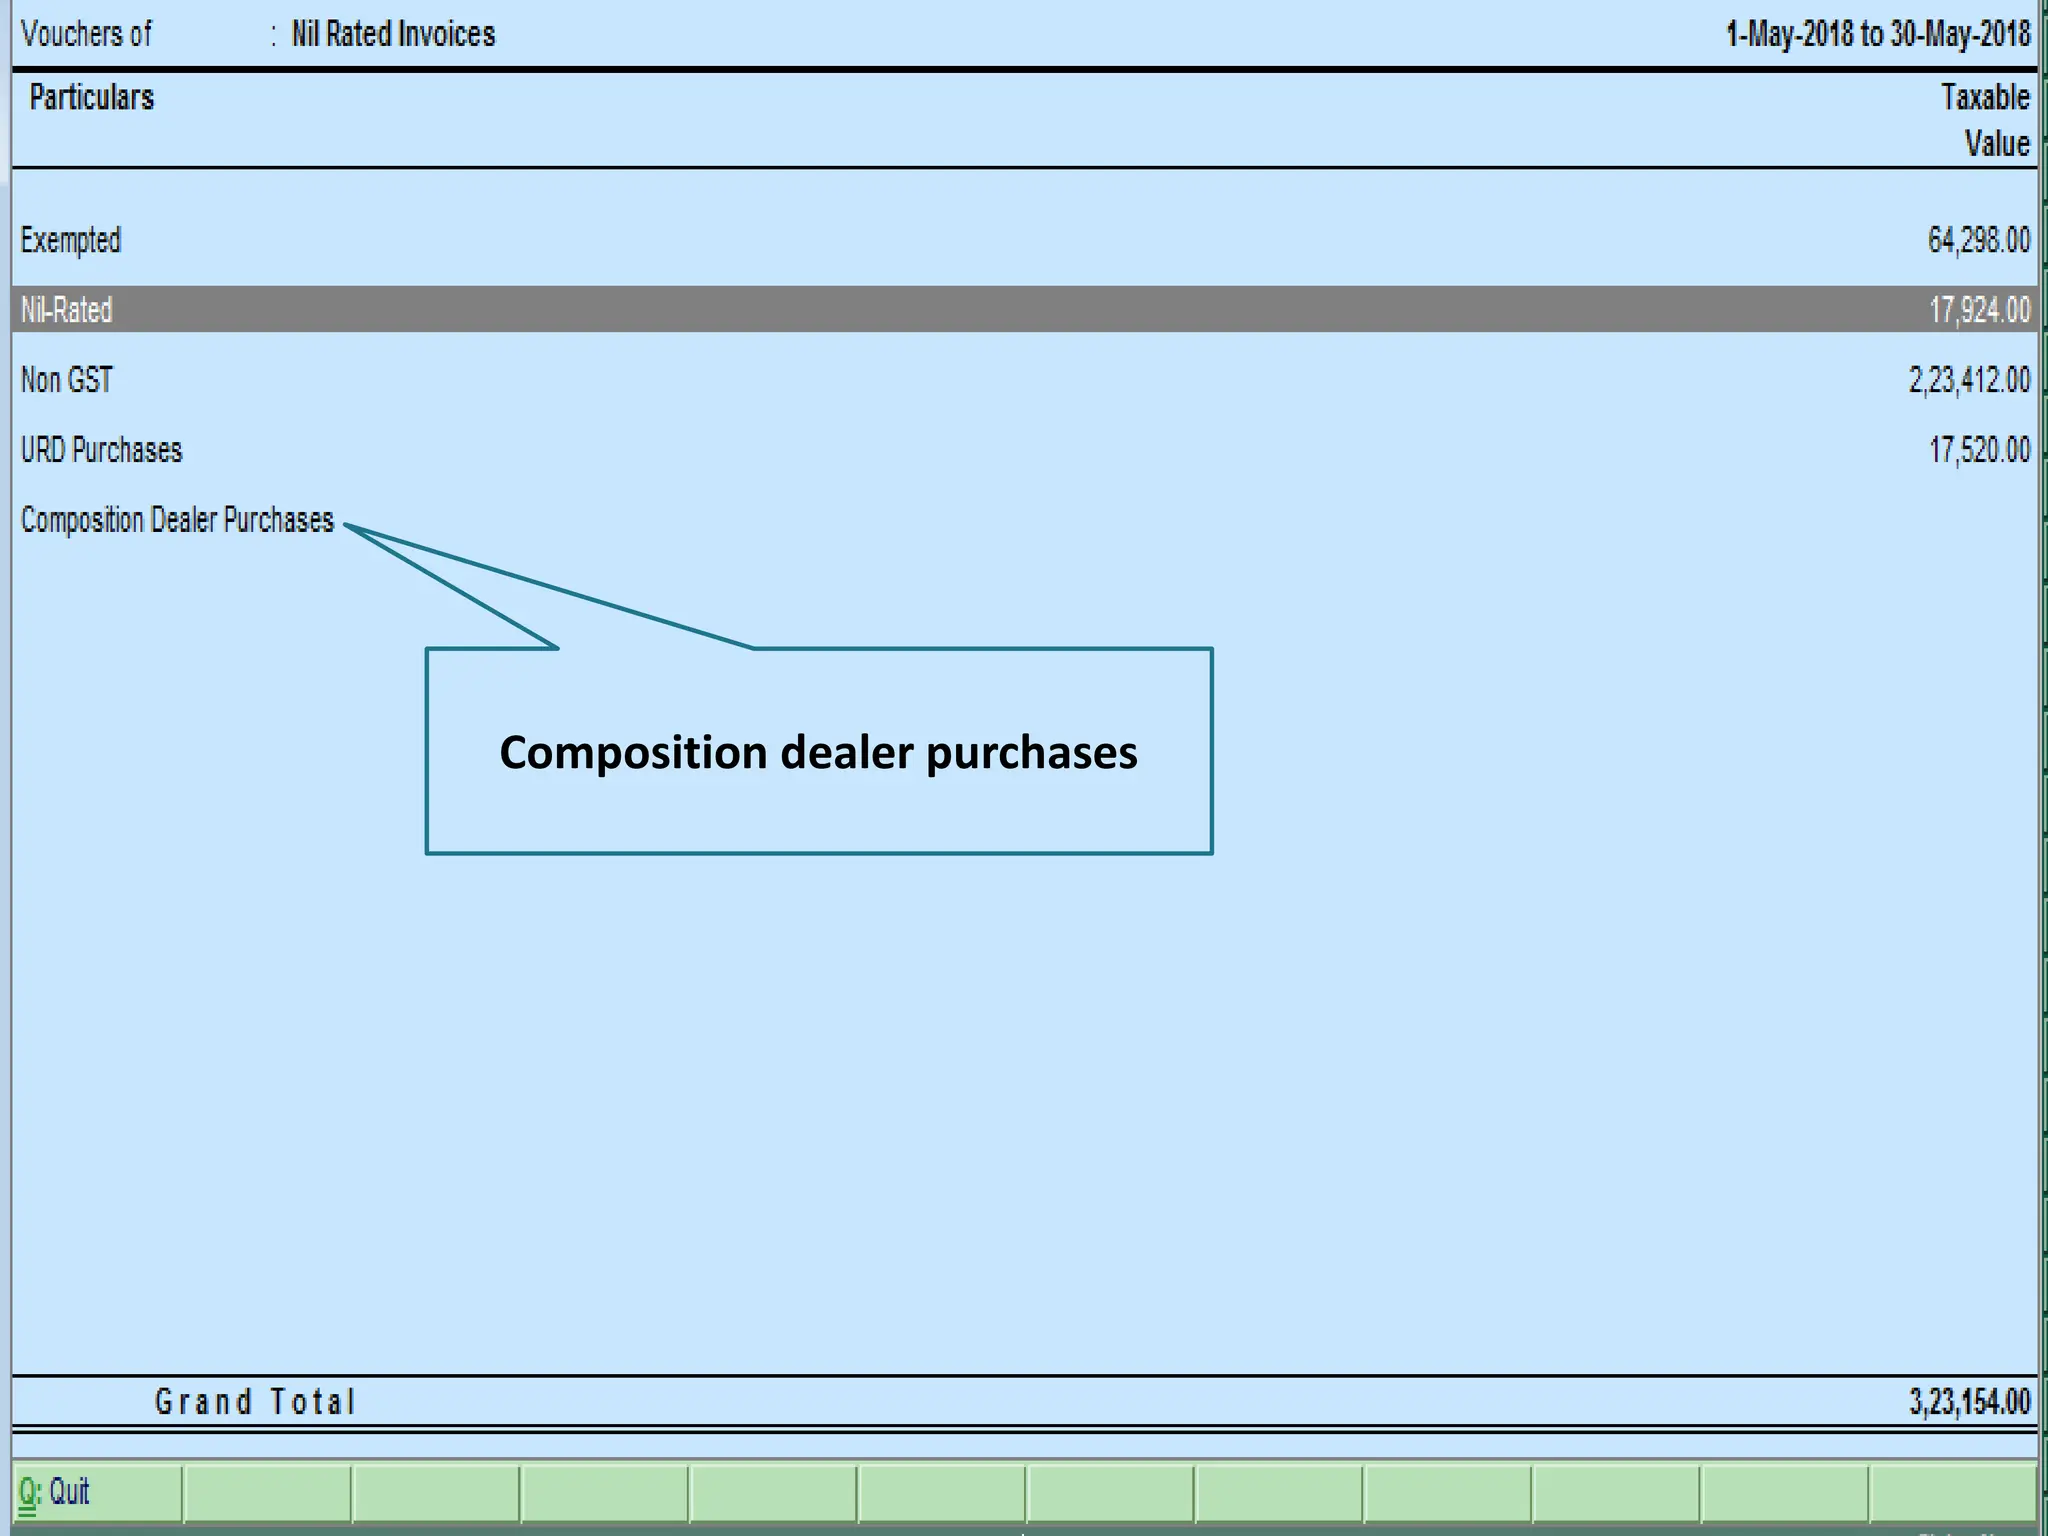Open the Non GST entry
2048x1536 pixels.
(x=67, y=380)
